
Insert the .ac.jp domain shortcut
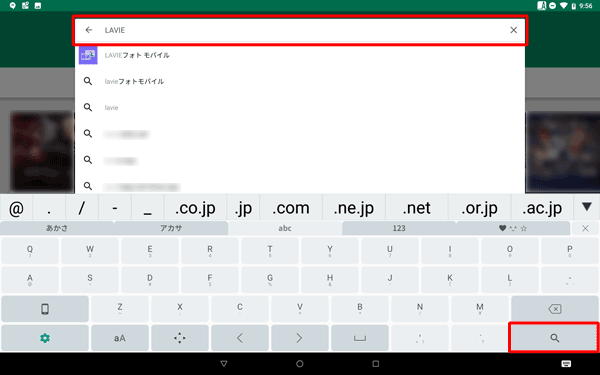coord(542,208)
